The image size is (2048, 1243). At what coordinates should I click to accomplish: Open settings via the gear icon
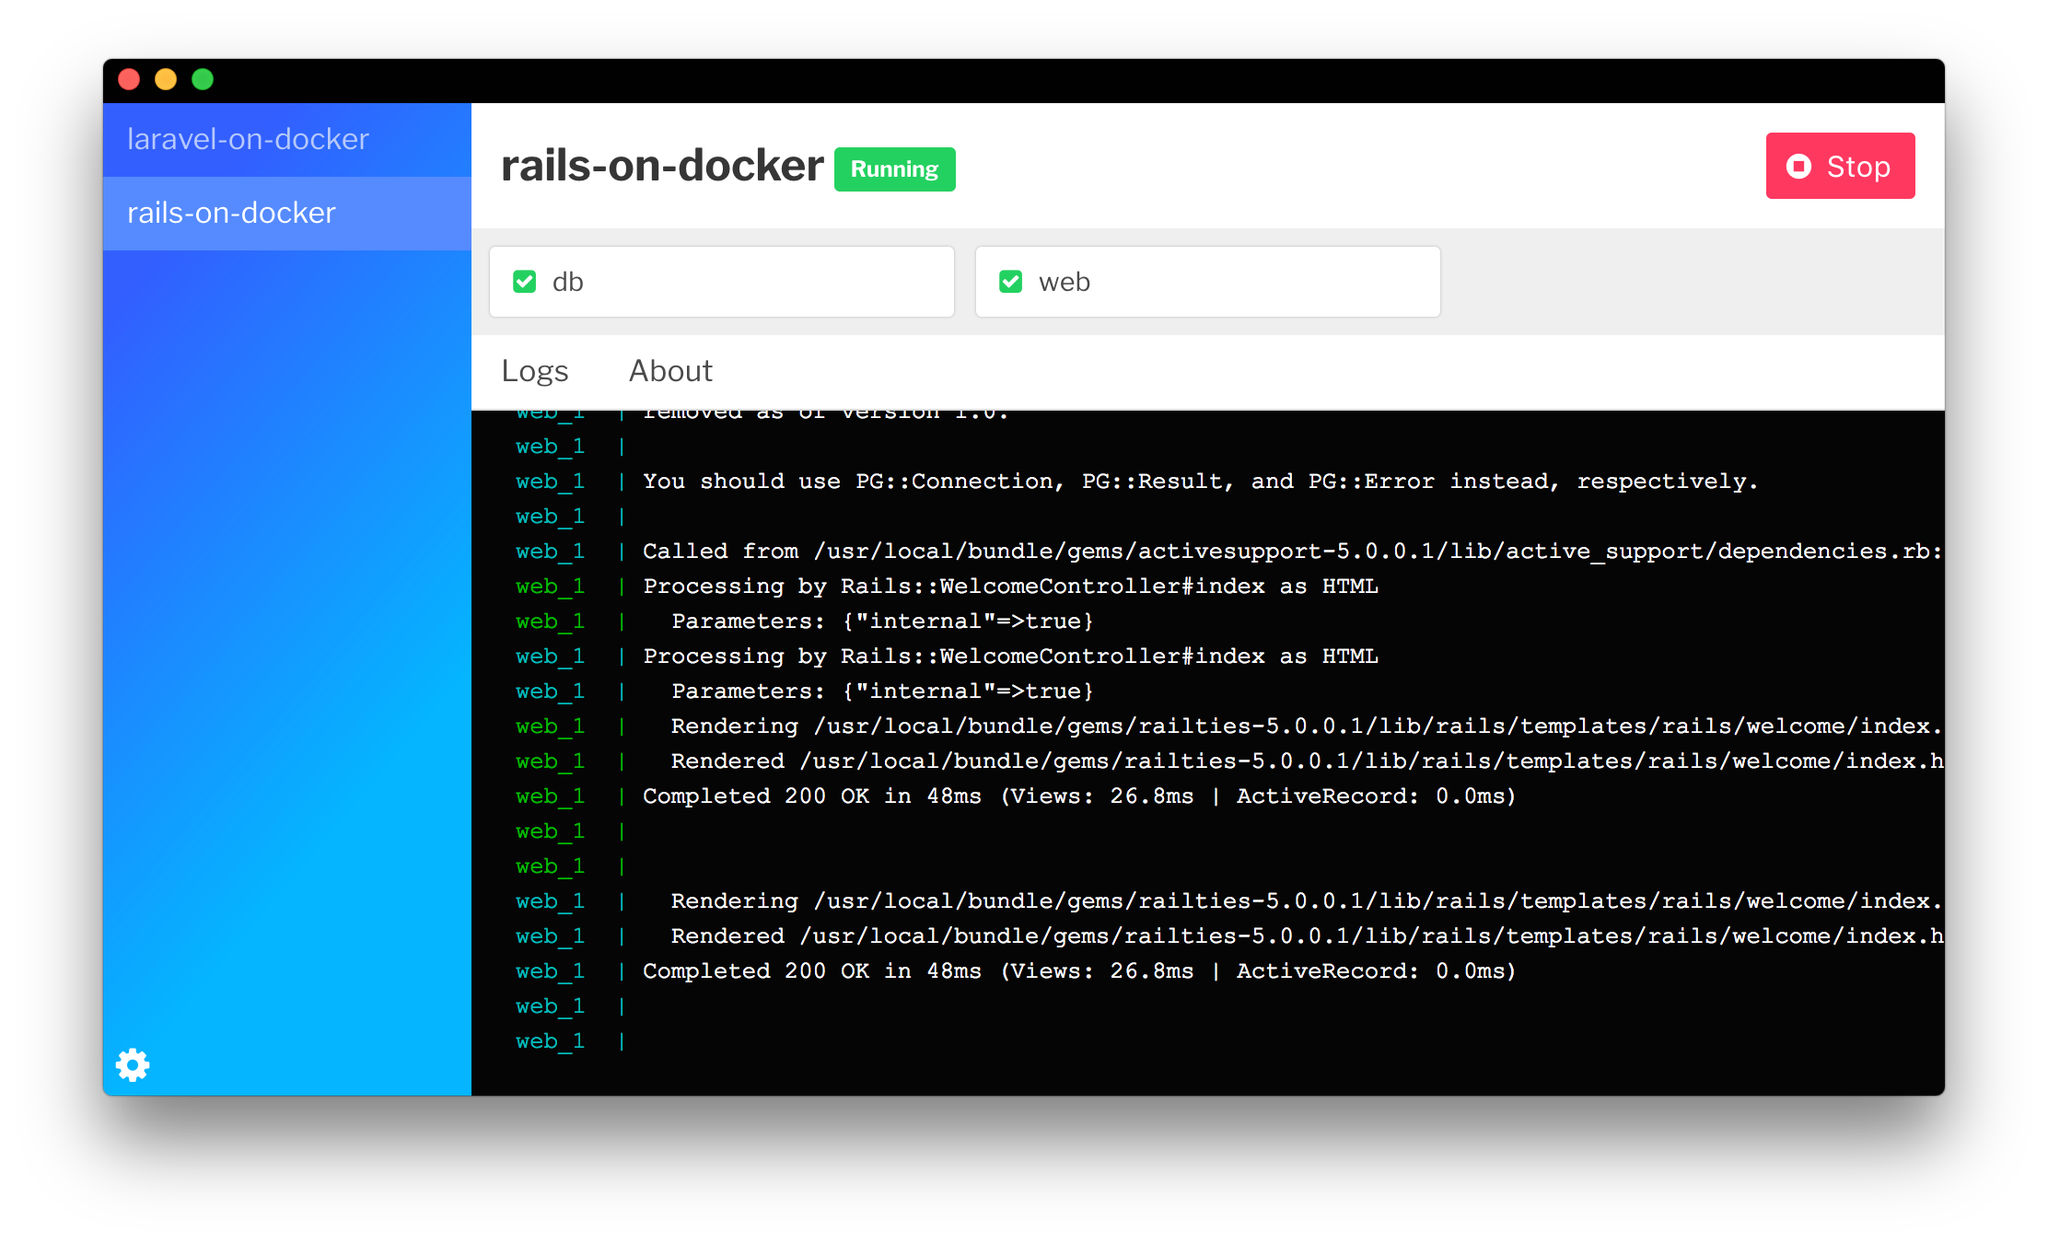(132, 1065)
